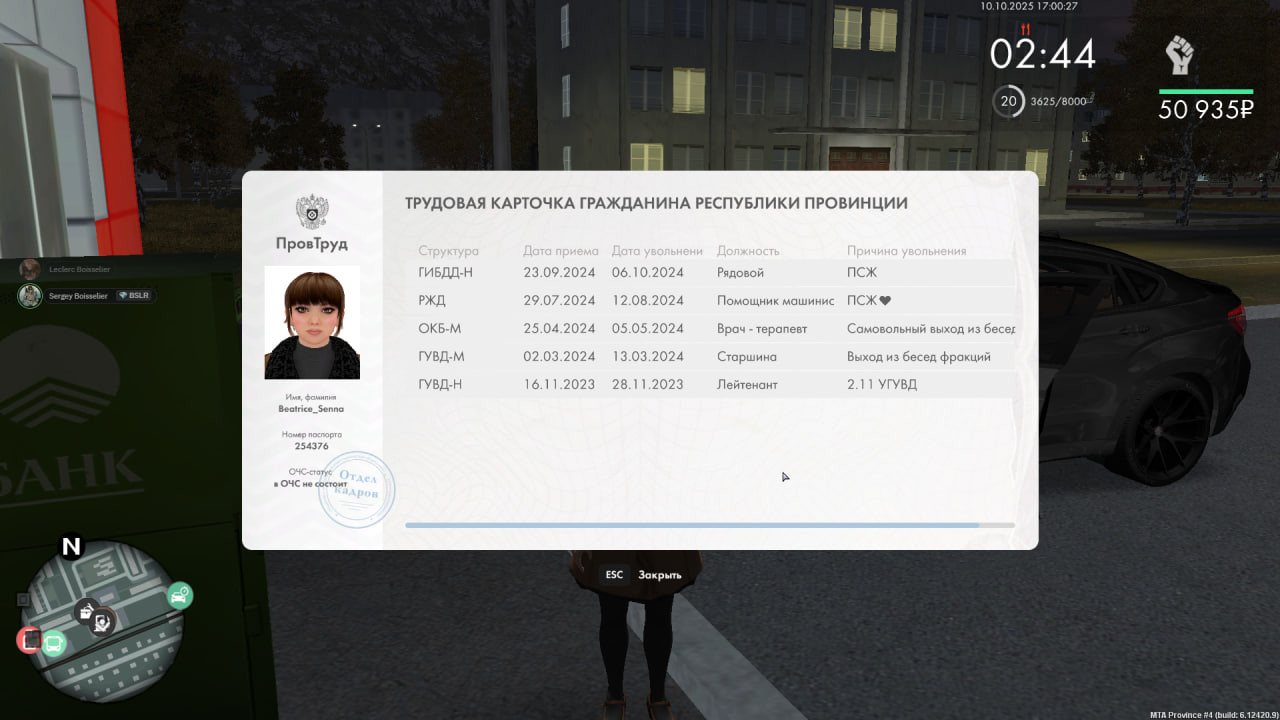This screenshot has height=720, width=1280.
Task: Click the Дата увольнения column header
Action: click(658, 251)
